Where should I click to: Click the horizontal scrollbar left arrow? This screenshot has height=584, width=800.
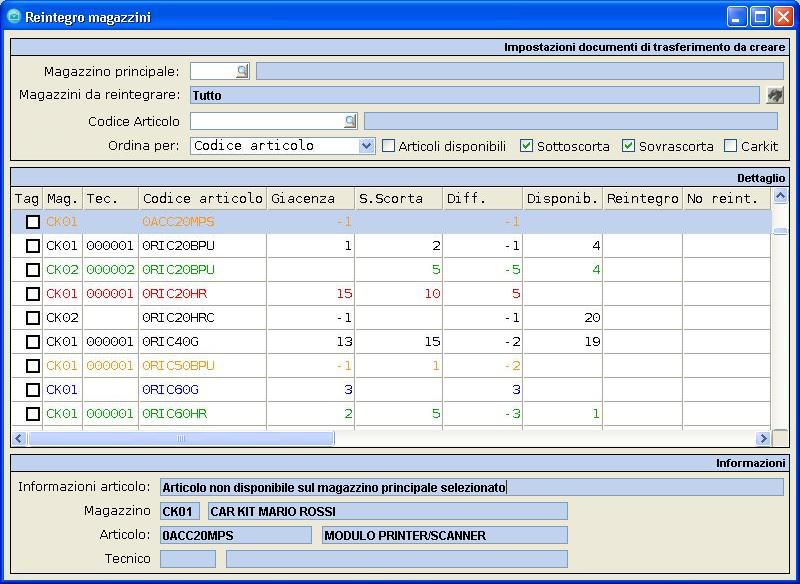pyautogui.click(x=19, y=438)
